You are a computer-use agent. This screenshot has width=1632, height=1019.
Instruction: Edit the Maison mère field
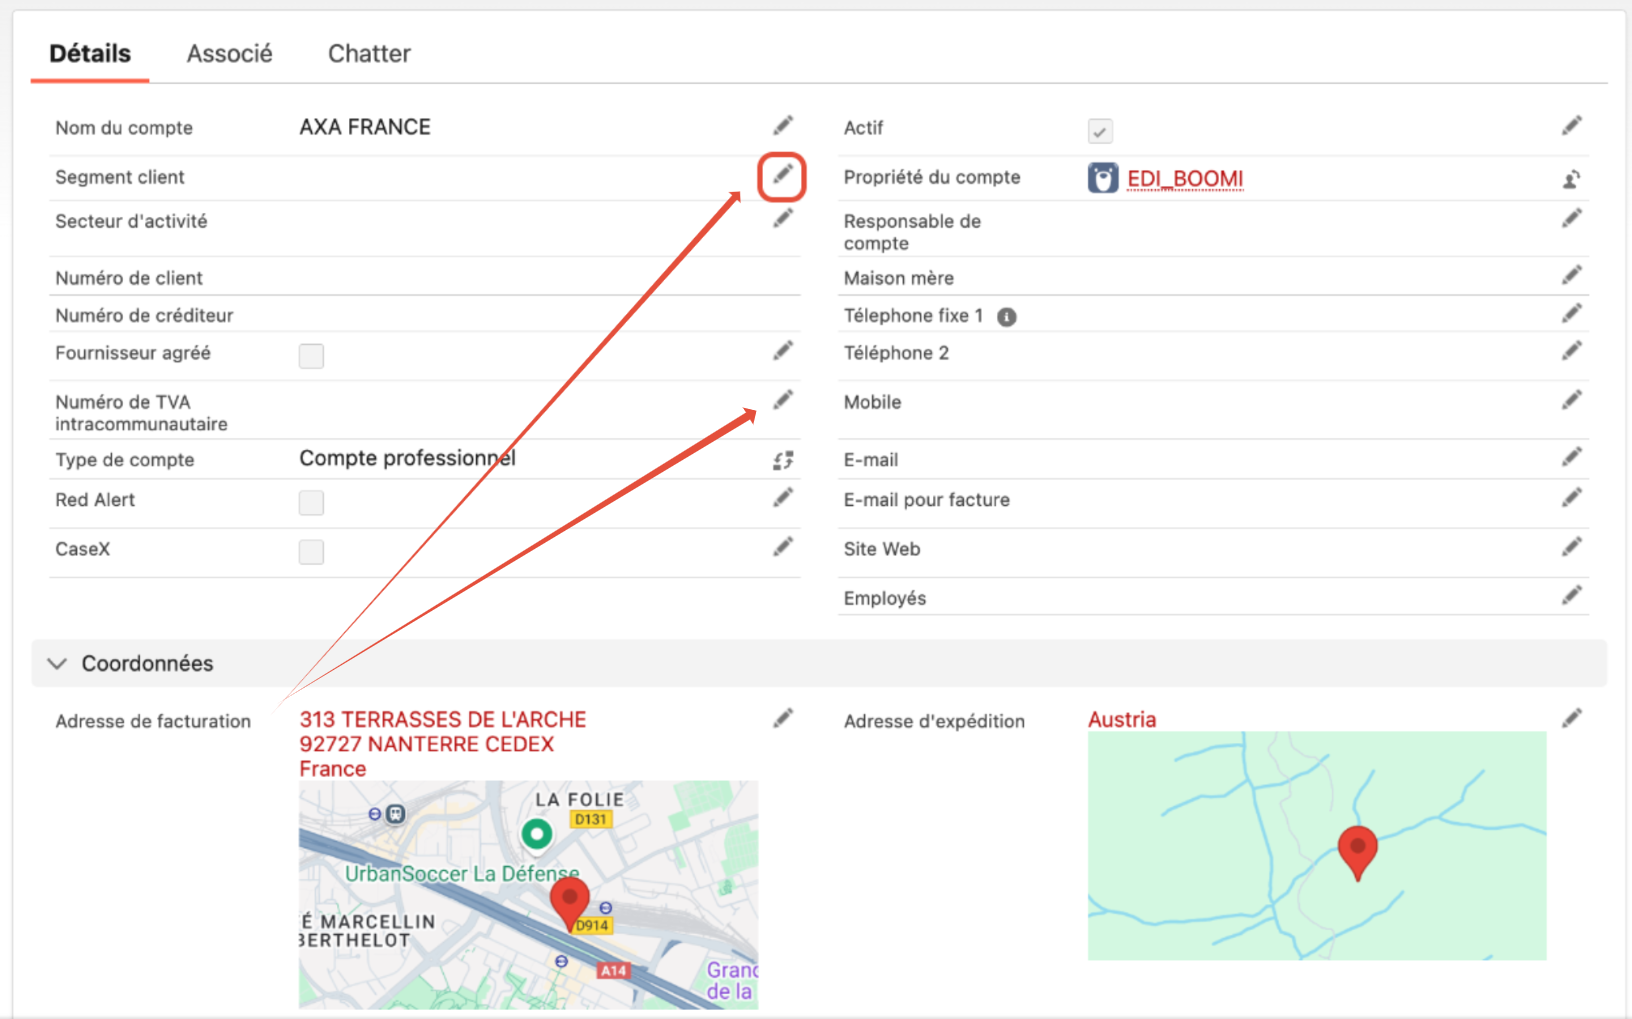[1572, 275]
